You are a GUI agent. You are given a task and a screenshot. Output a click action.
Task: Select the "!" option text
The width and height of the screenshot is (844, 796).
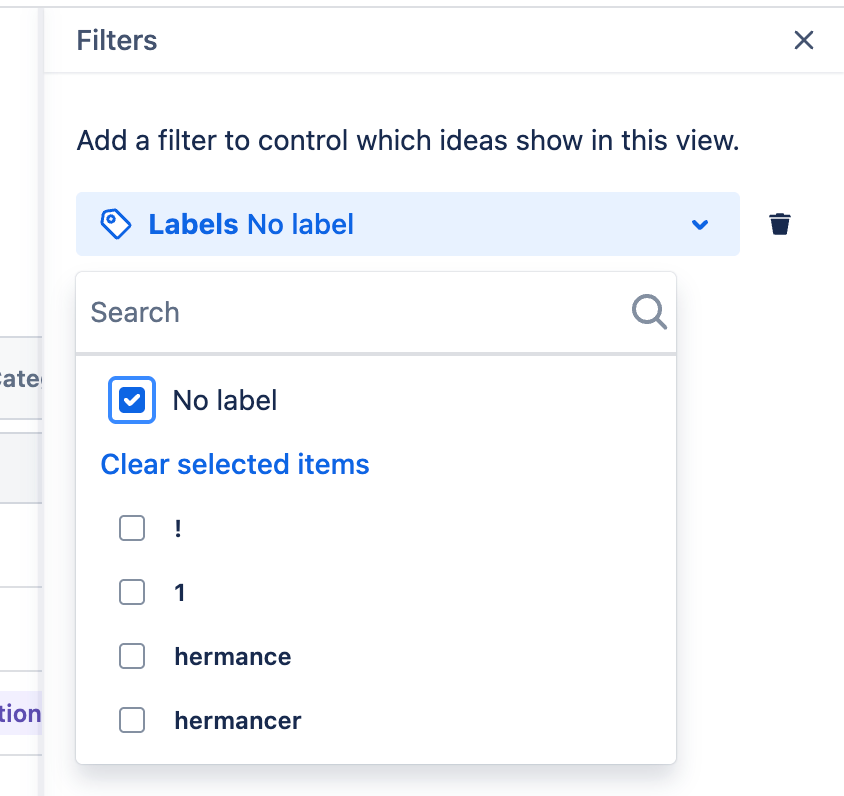(x=178, y=529)
